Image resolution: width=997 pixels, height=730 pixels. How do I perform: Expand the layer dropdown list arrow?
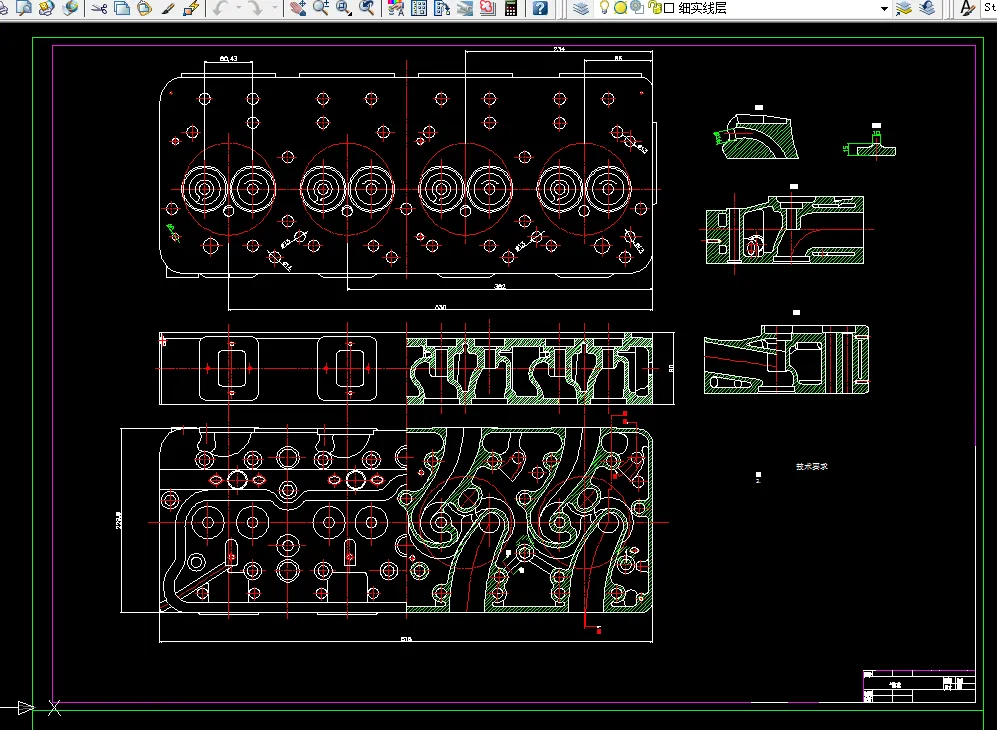tap(884, 8)
